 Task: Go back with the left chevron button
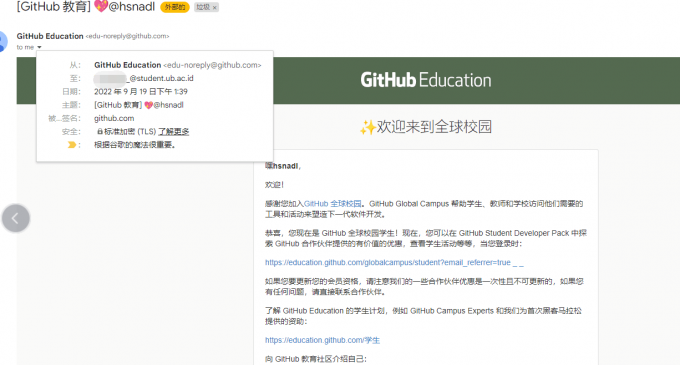[x=16, y=218]
